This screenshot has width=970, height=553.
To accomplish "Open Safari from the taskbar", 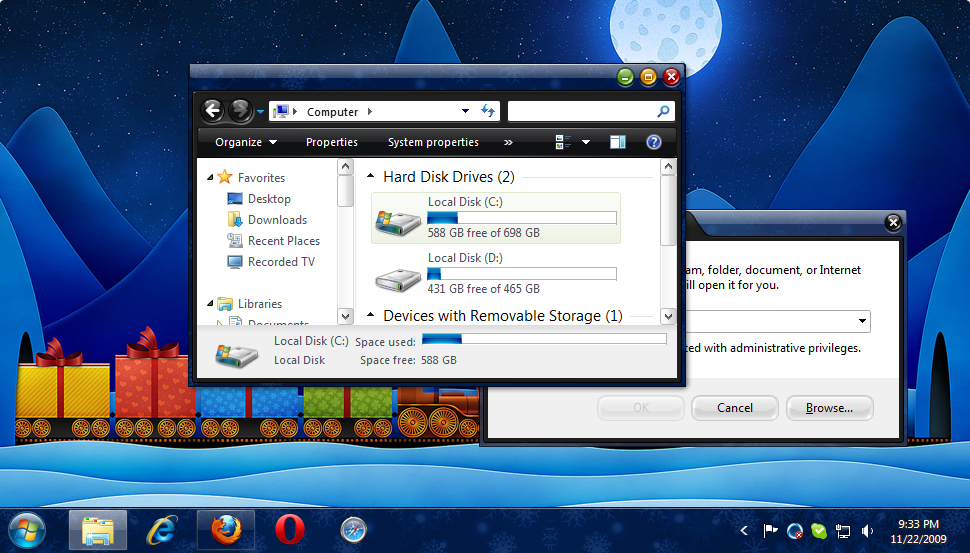I will click(x=353, y=529).
